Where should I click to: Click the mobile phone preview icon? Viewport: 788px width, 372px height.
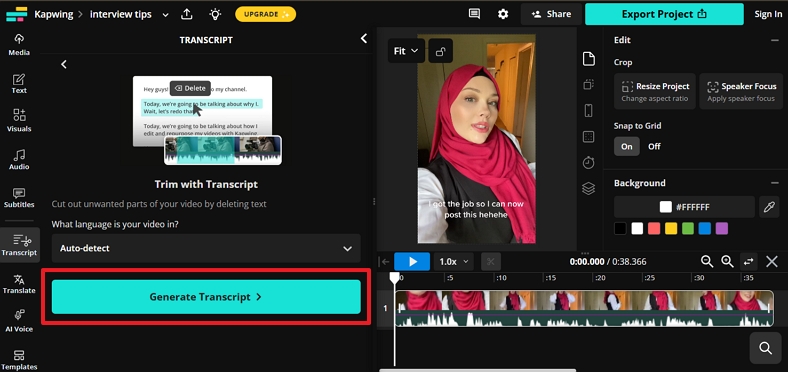point(588,110)
